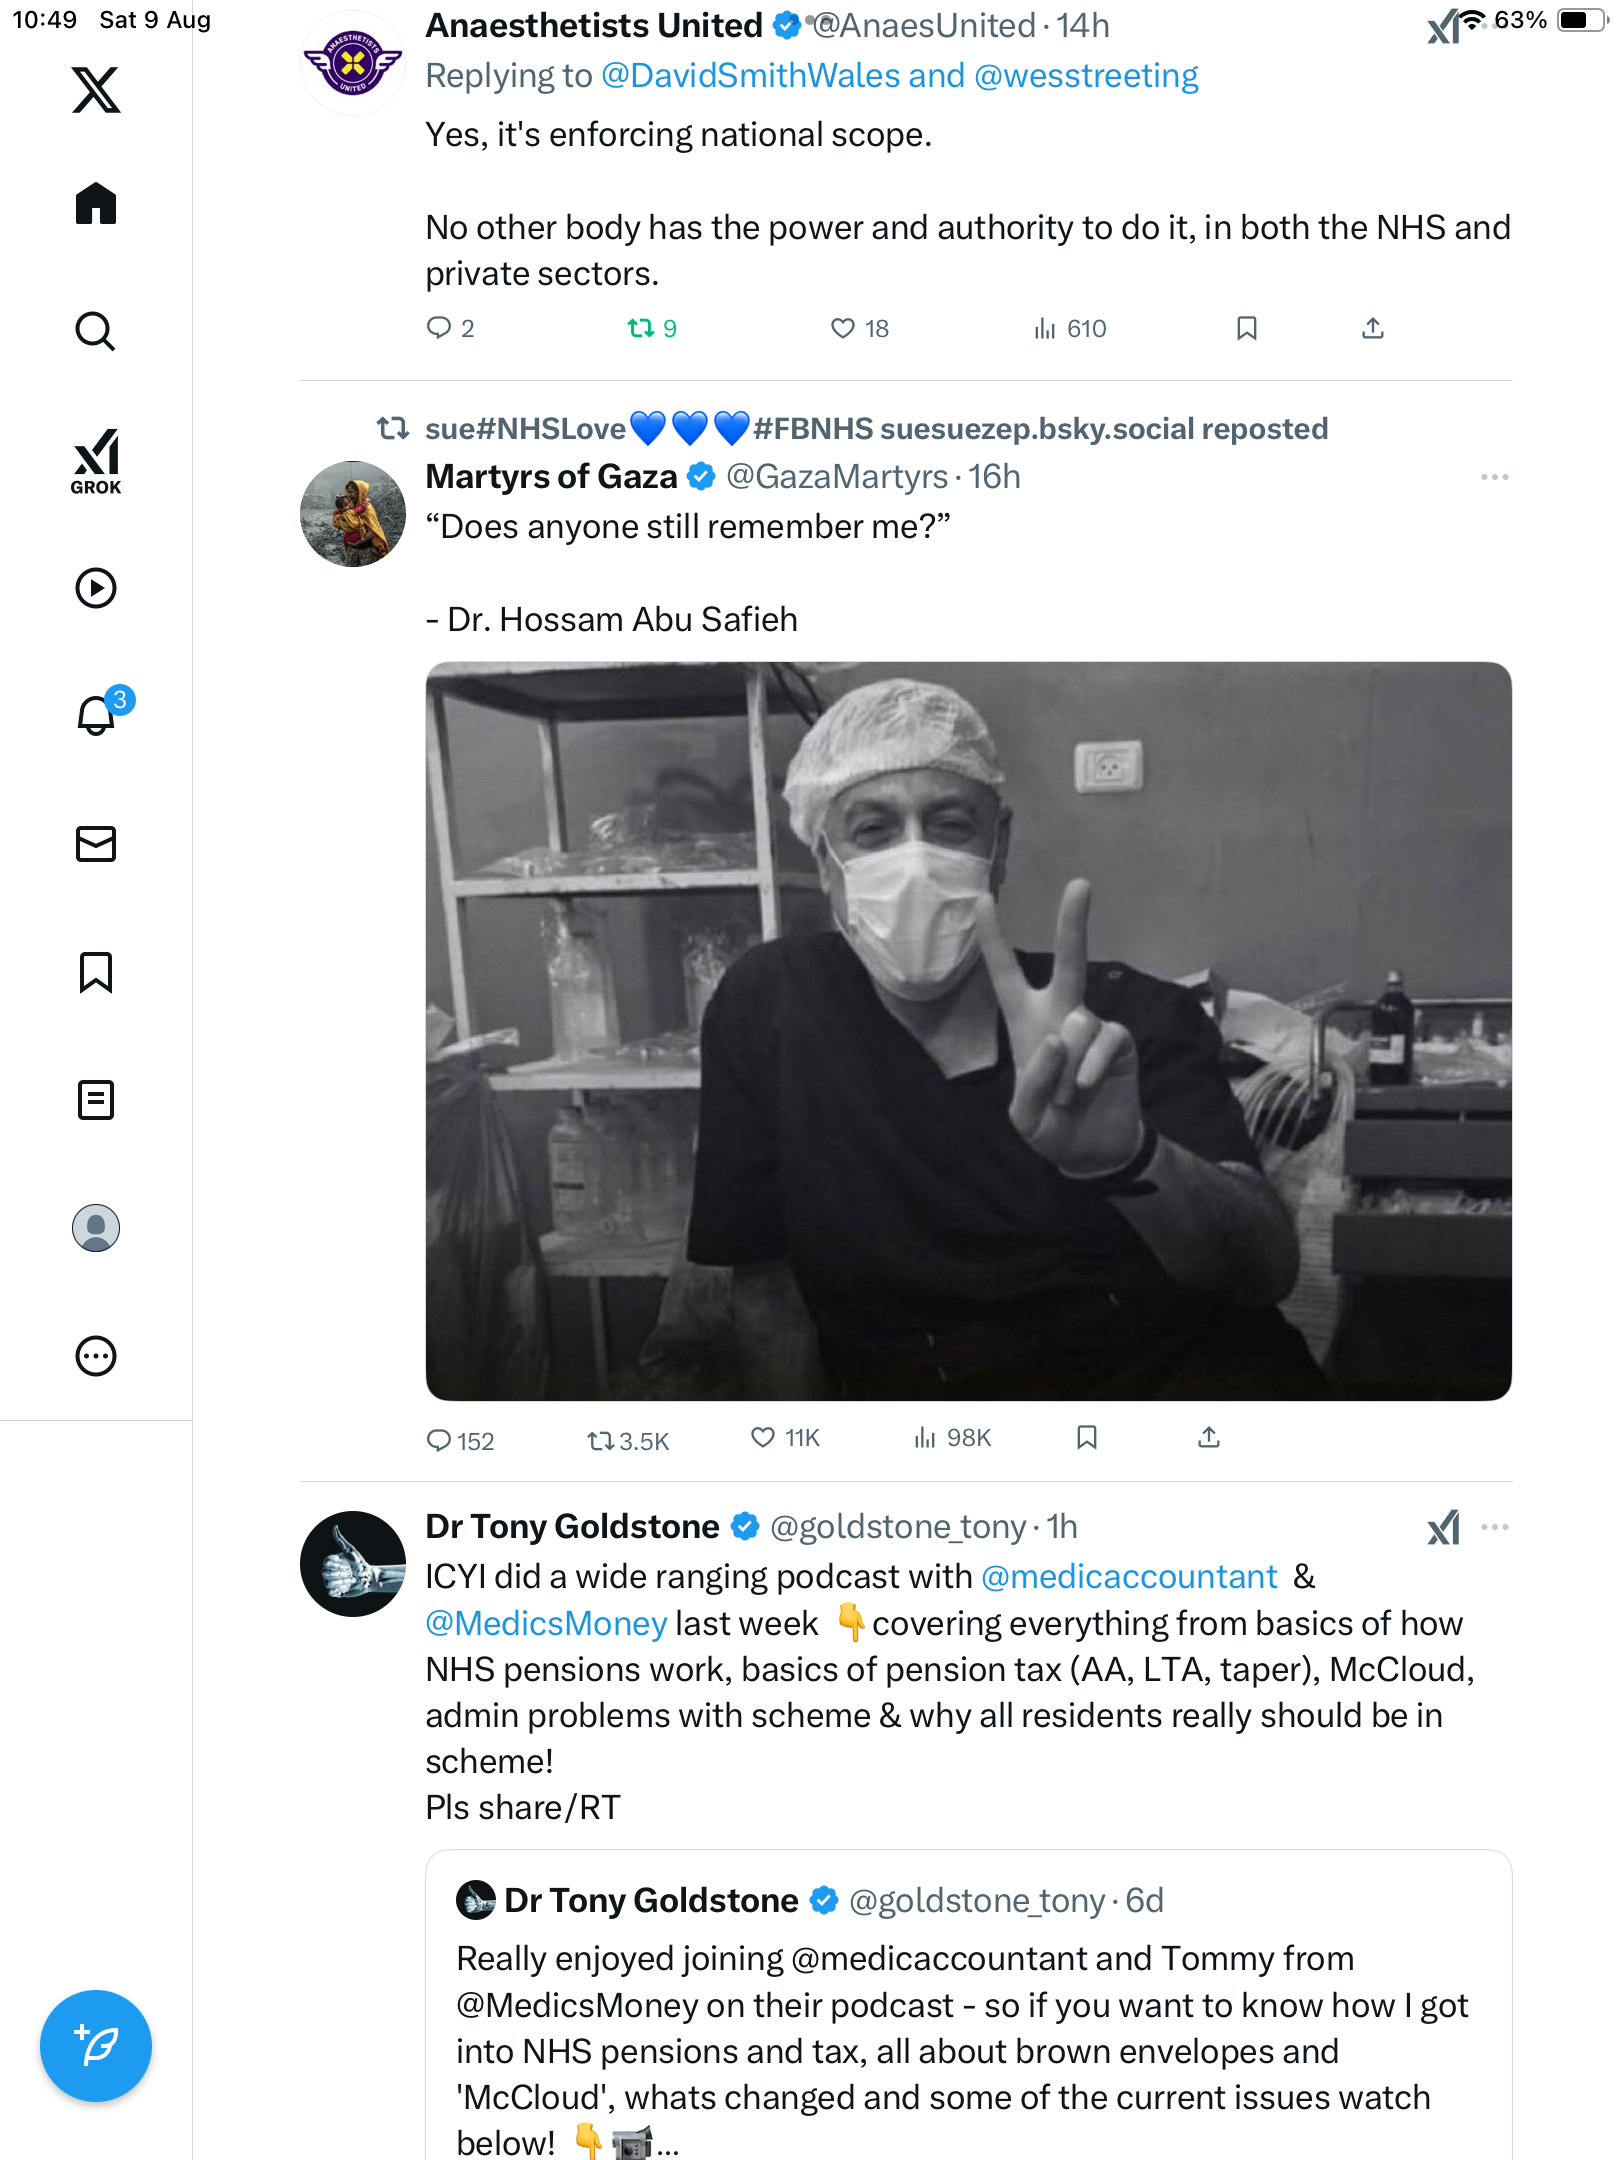
Task: Open more options on Martyrs of Gaza post
Action: click(x=1494, y=477)
